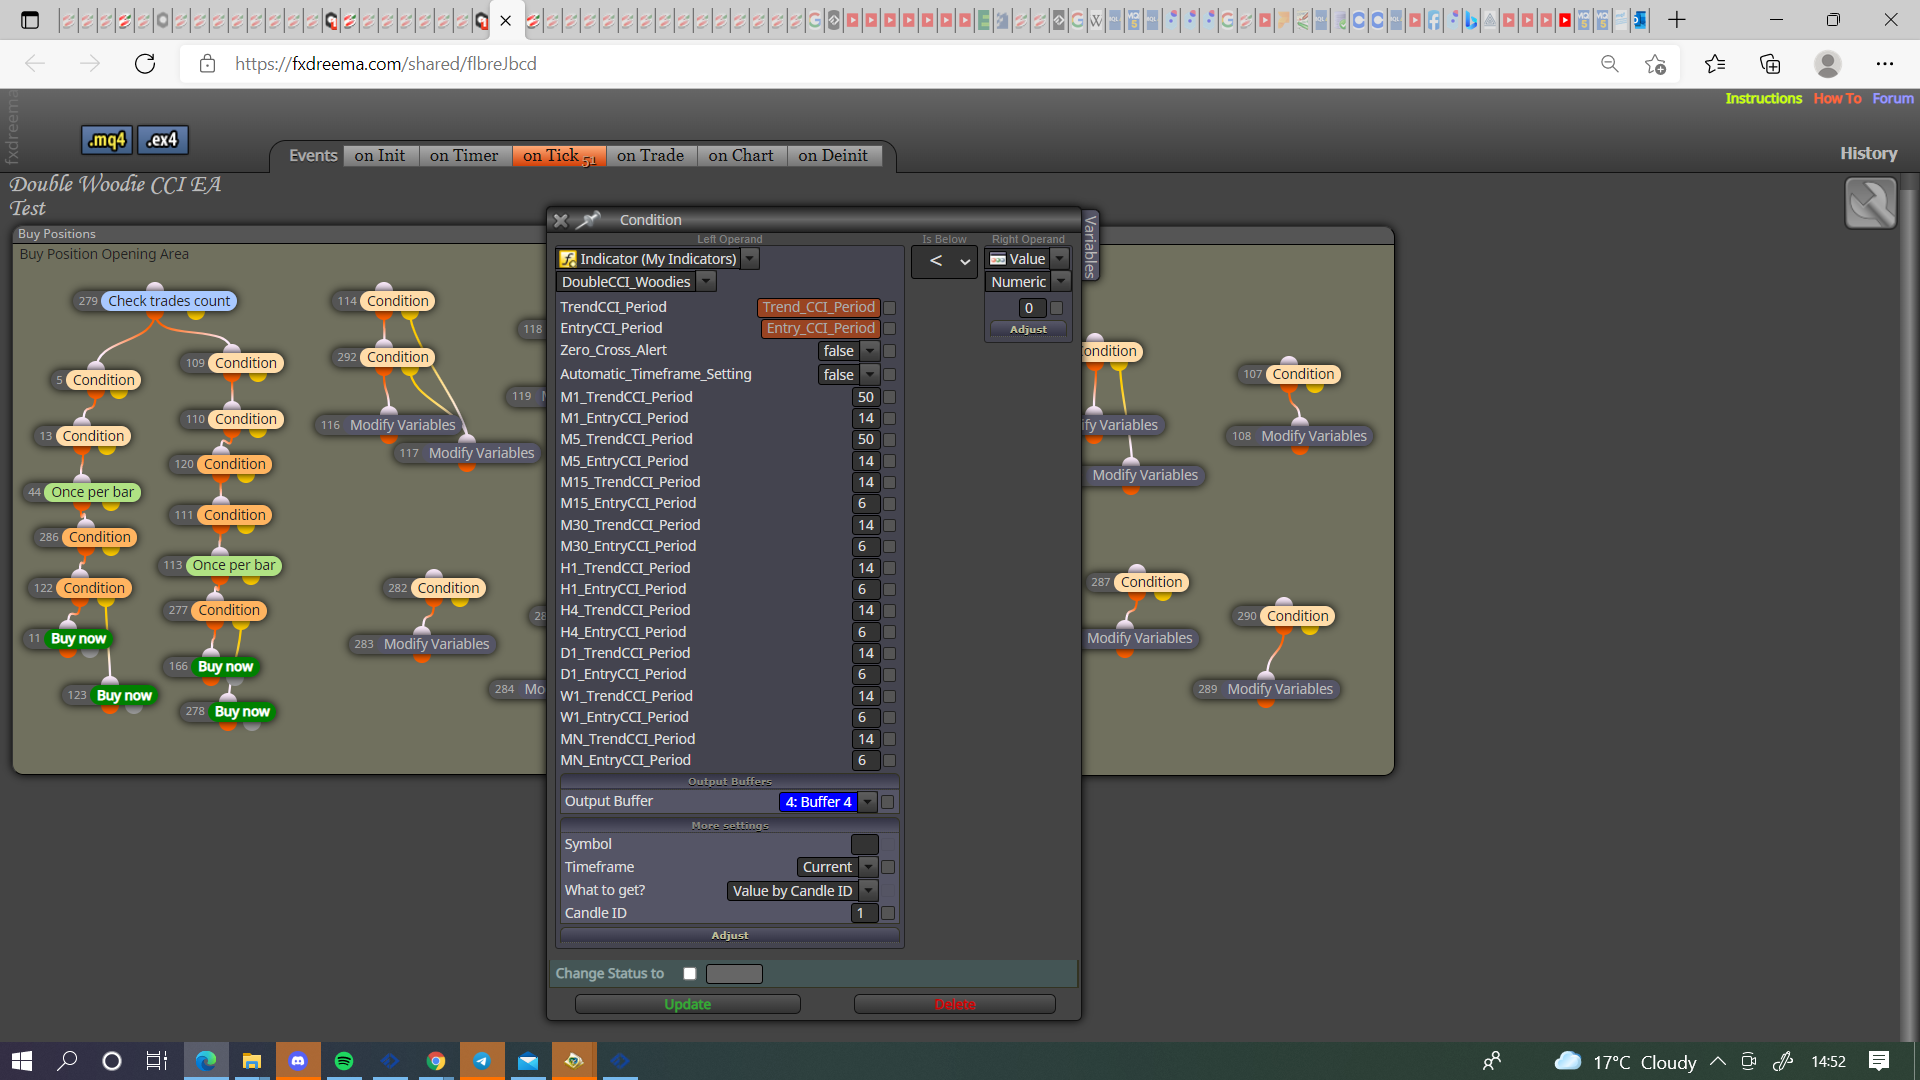Click Adjust below the Candle ID setting
Screen dimensions: 1920x1080
(x=730, y=935)
